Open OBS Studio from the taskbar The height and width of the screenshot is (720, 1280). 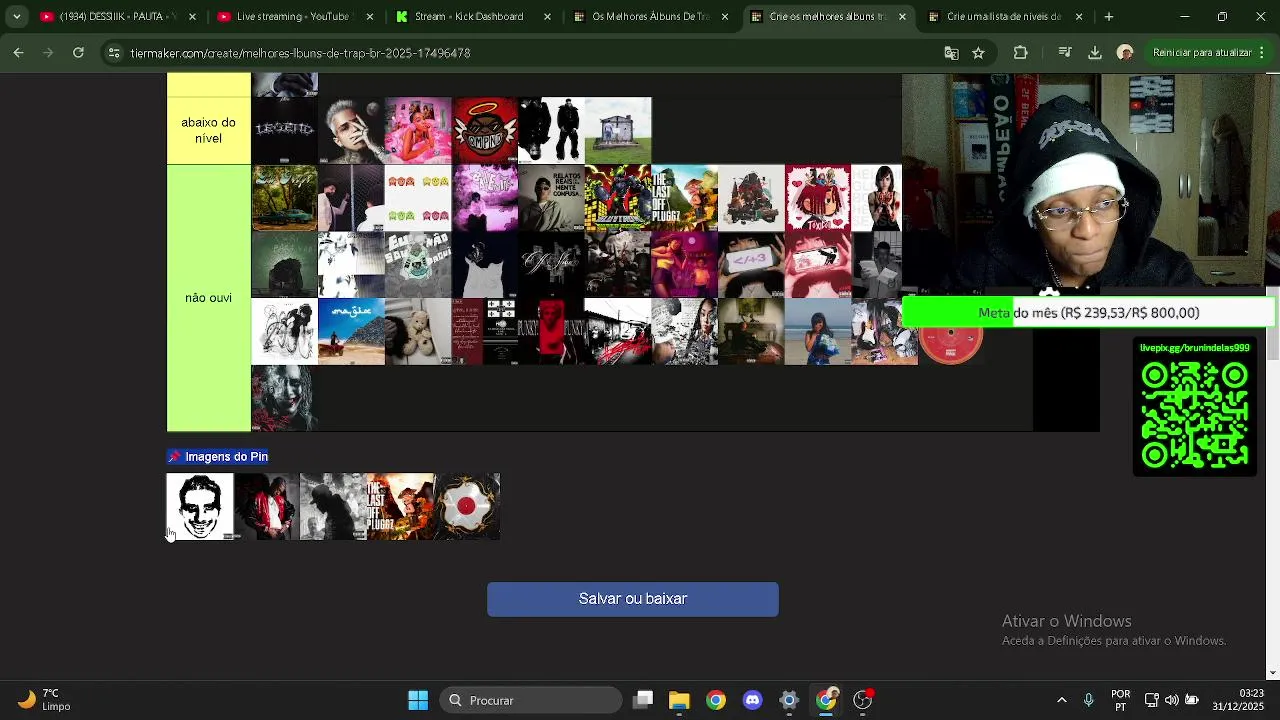[x=863, y=700]
